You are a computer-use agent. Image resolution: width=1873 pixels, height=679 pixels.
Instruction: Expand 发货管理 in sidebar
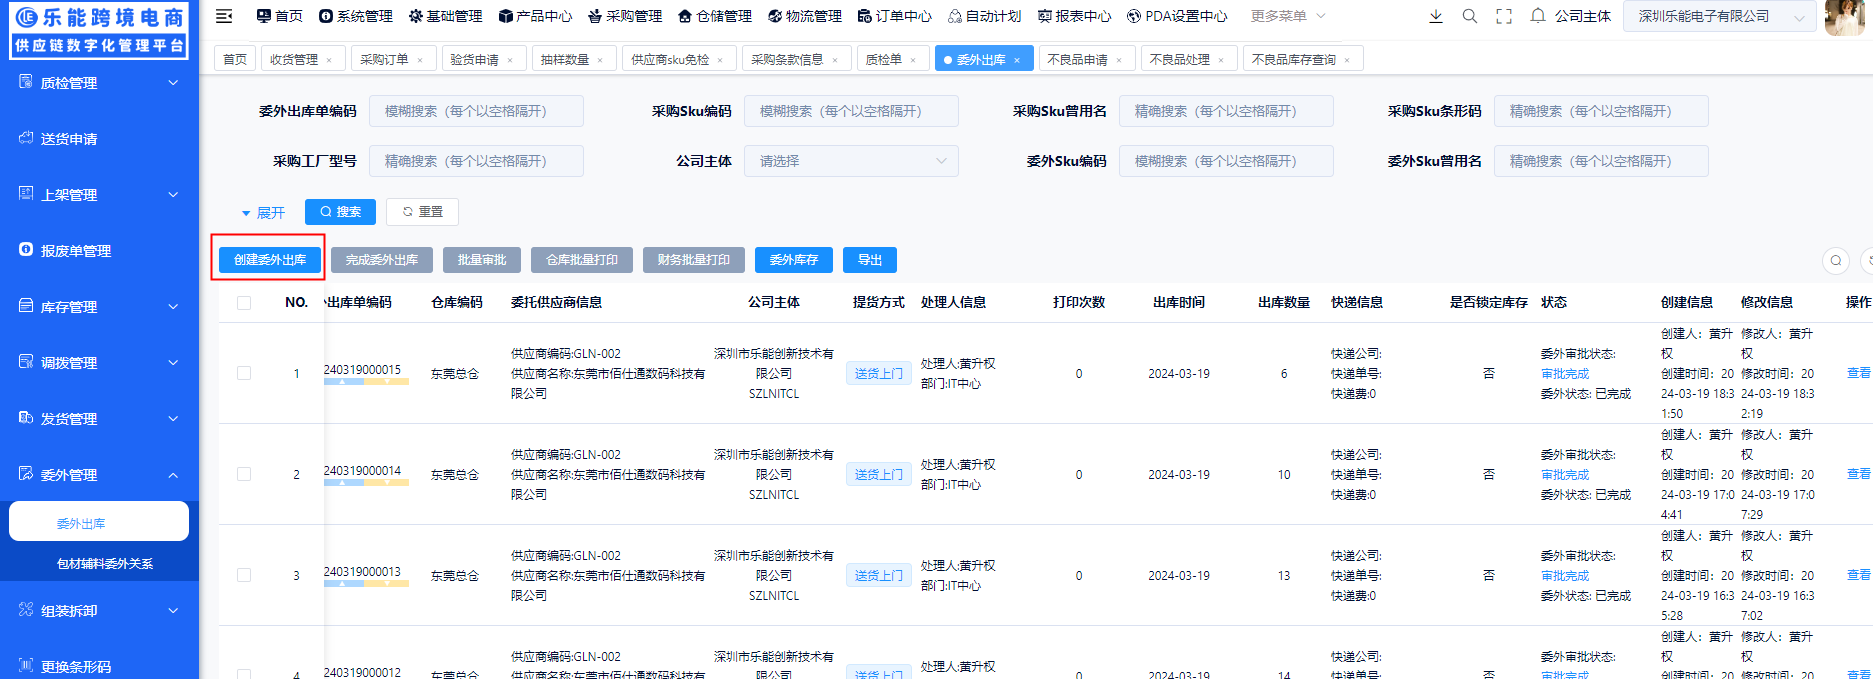(x=99, y=419)
